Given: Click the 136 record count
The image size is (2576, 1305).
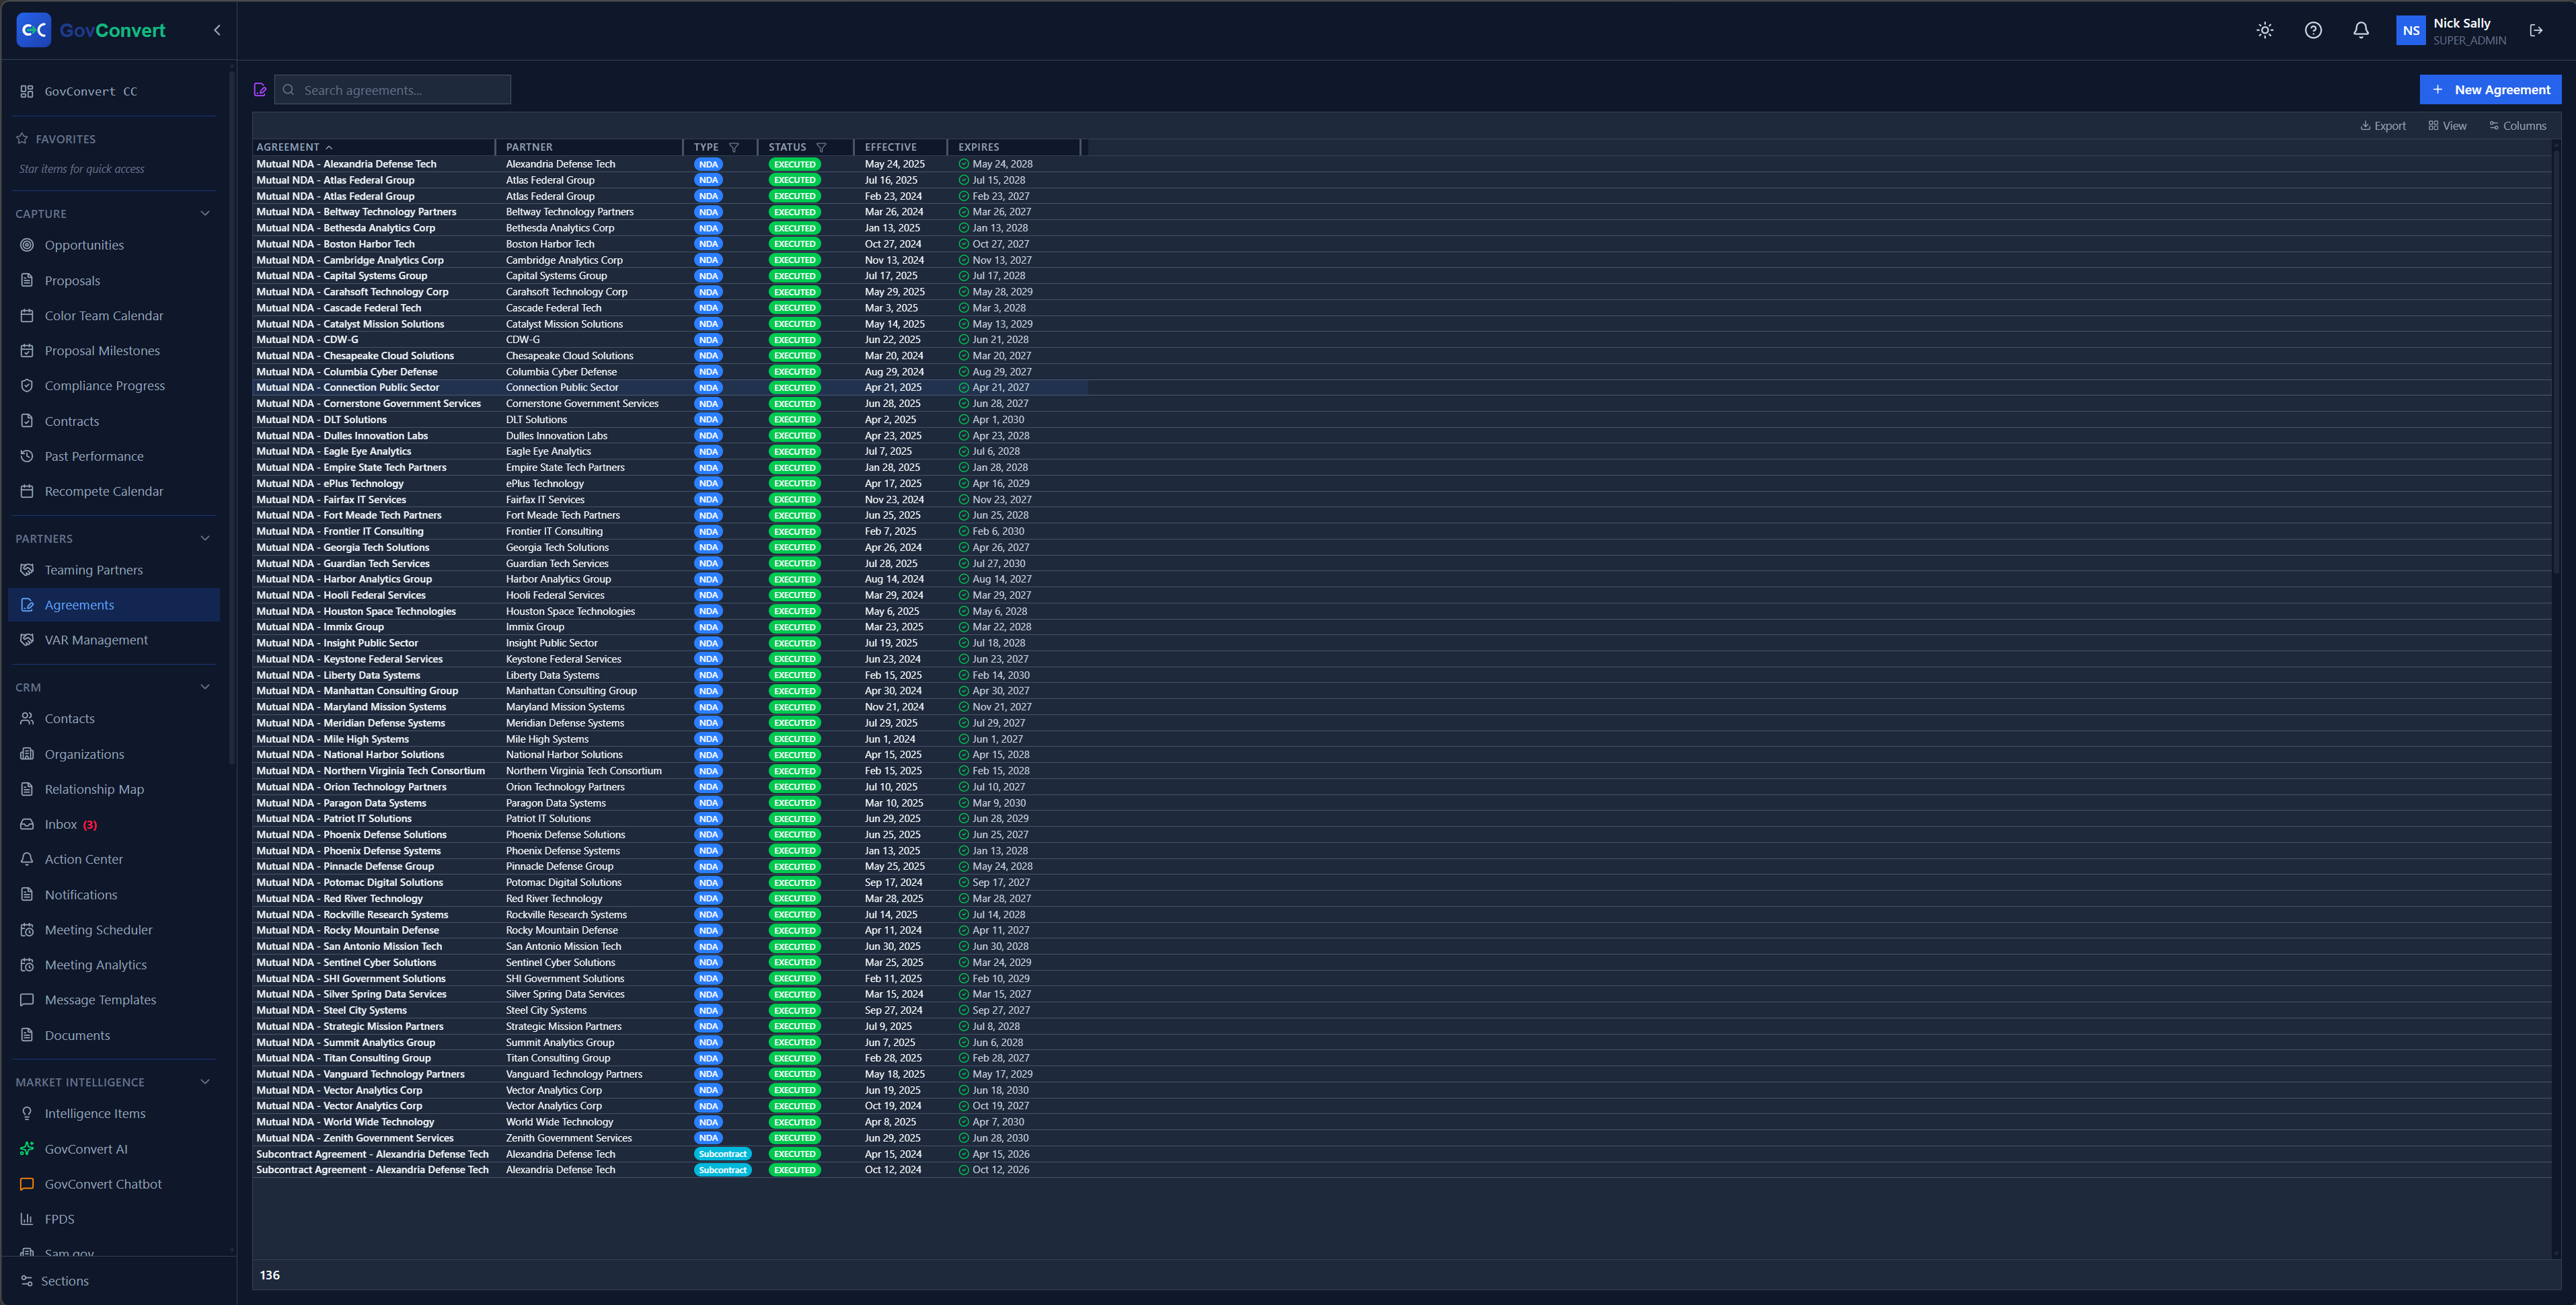Looking at the screenshot, I should point(270,1275).
